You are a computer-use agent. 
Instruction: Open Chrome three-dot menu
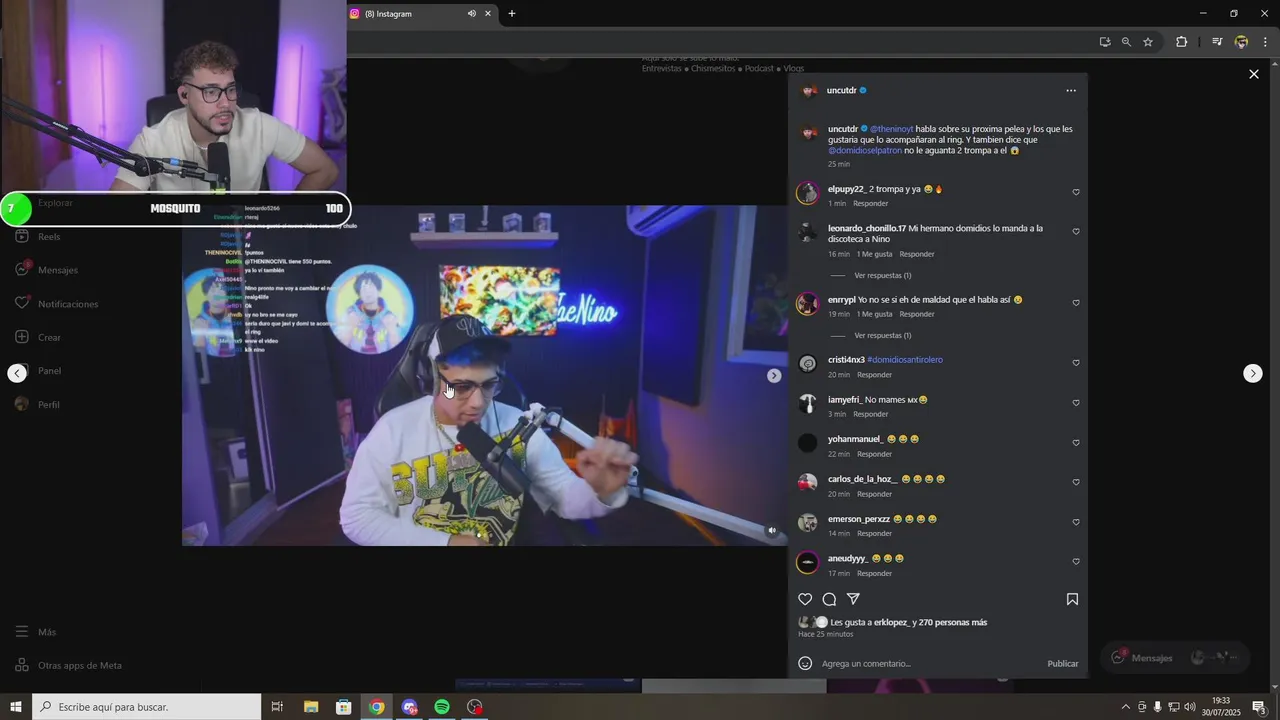pos(1266,42)
